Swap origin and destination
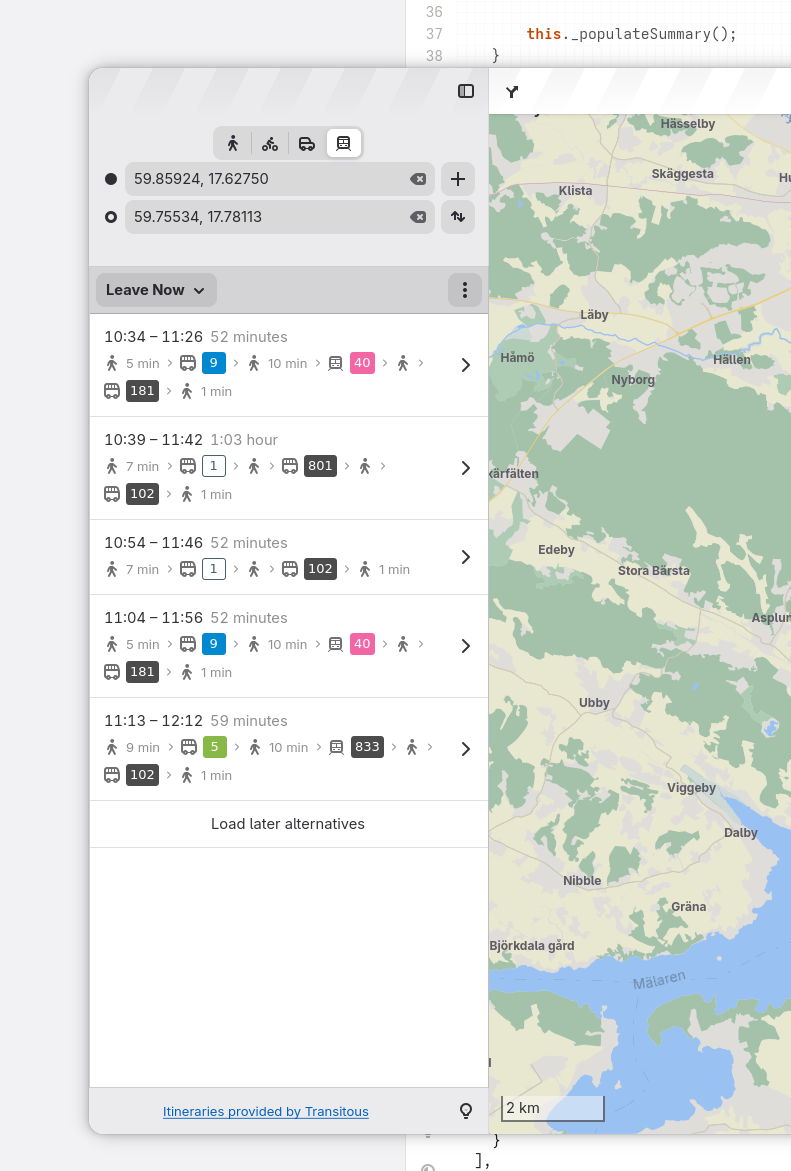This screenshot has width=791, height=1171. (458, 217)
